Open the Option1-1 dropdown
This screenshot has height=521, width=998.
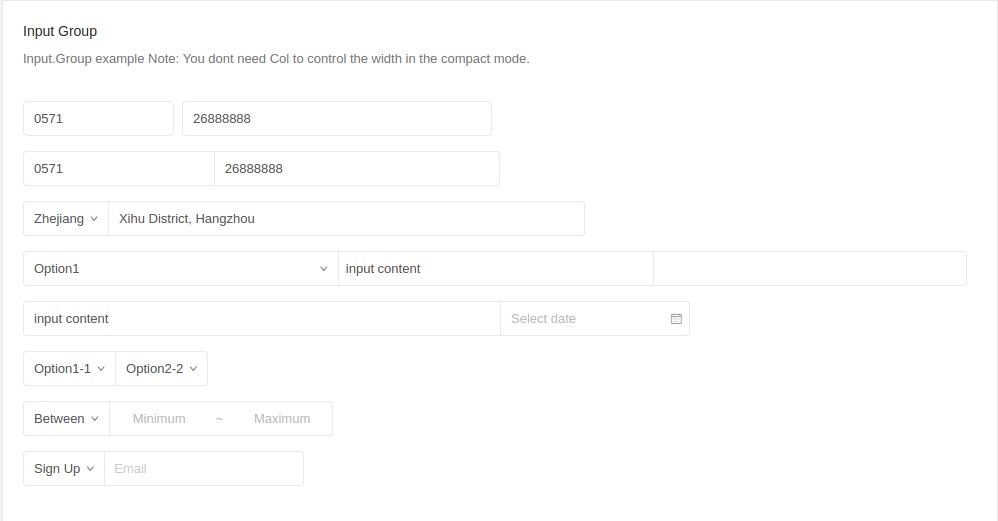[x=69, y=369]
